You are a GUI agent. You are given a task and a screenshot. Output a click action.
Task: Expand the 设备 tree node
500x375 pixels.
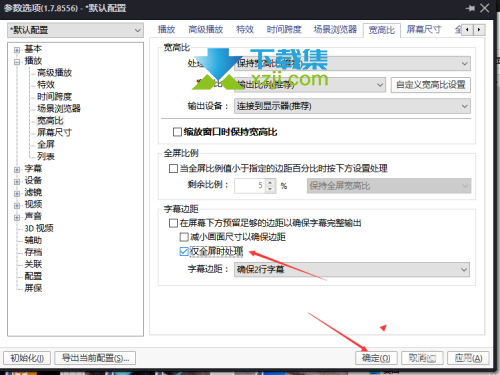pyautogui.click(x=17, y=182)
